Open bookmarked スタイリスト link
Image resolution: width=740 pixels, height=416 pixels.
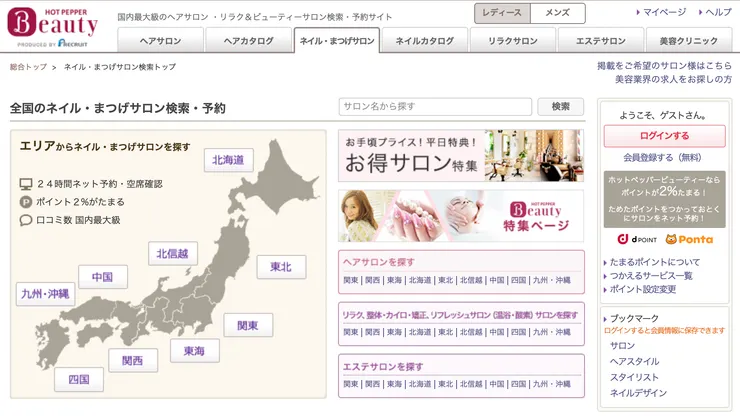(634, 377)
